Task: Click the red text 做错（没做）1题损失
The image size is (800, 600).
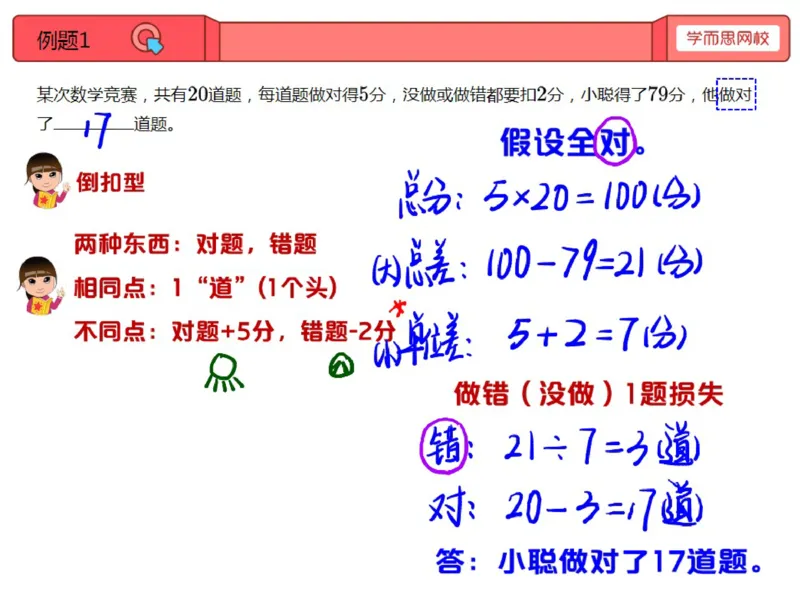Action: (589, 394)
